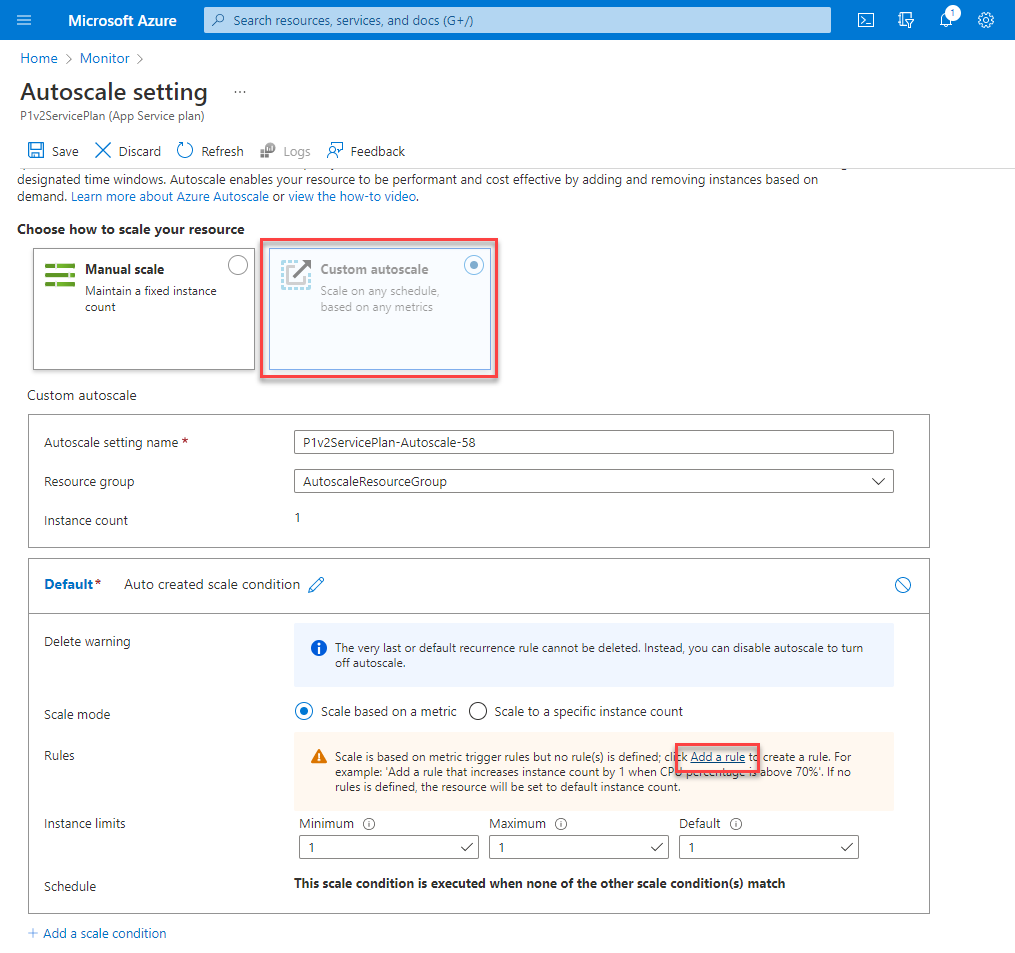Open the more options ellipsis beside Autoscale setting

[239, 92]
